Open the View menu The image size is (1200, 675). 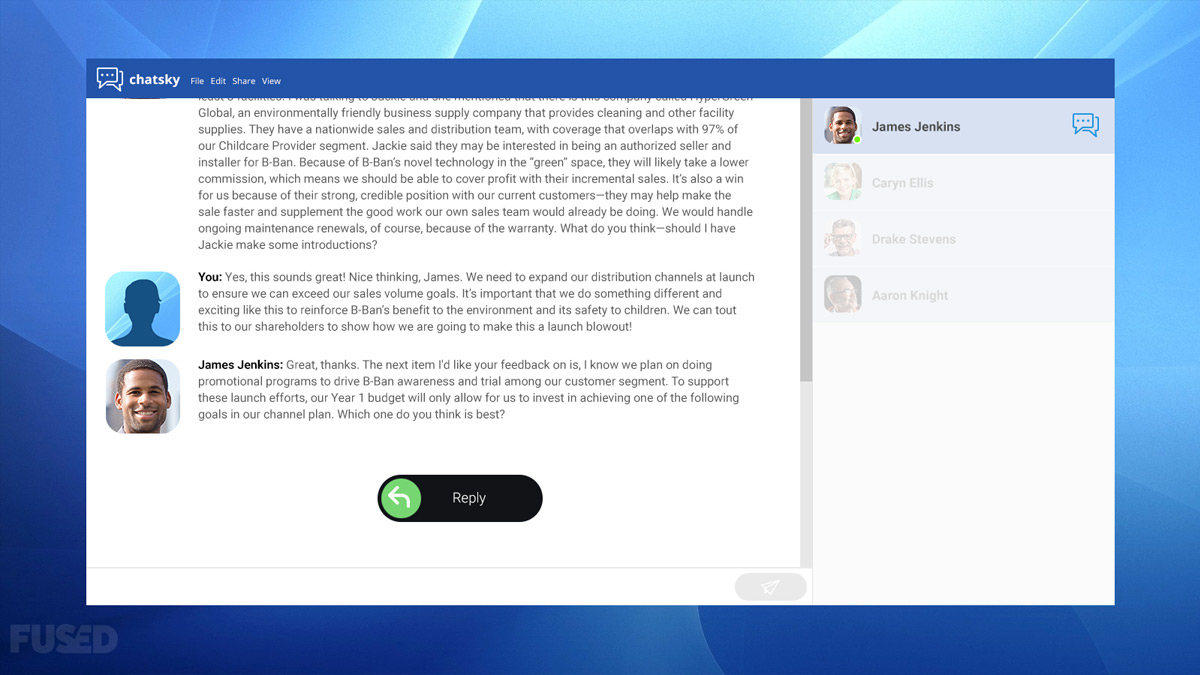pyautogui.click(x=272, y=81)
